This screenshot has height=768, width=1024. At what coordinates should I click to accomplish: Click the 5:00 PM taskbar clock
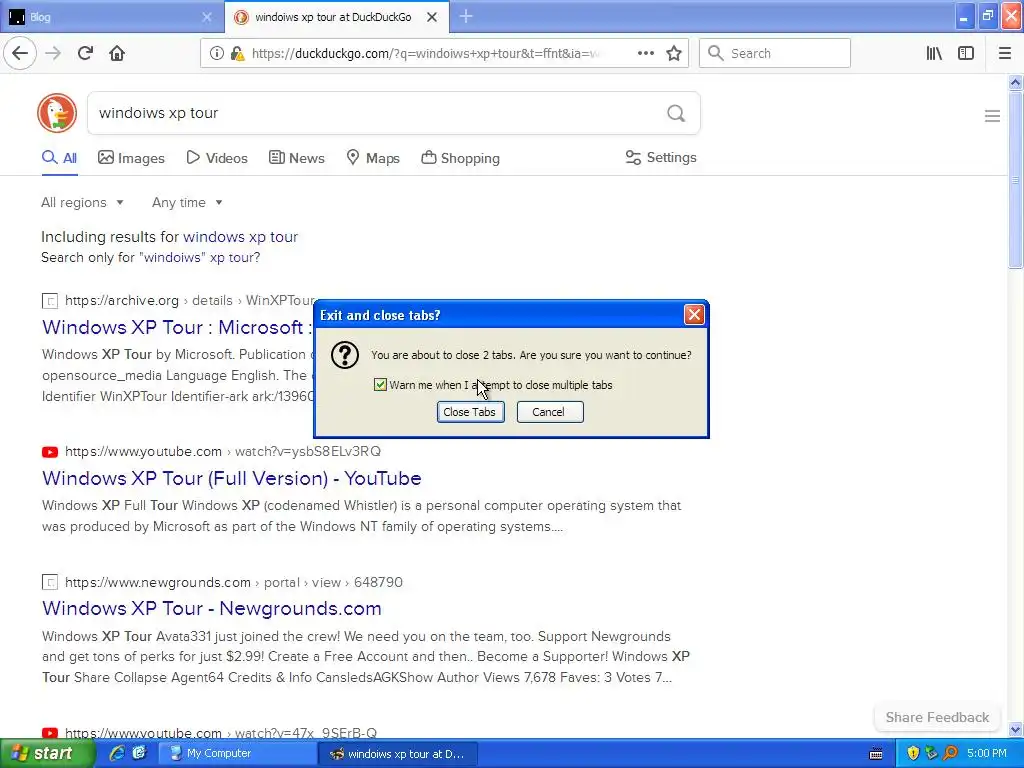coord(986,753)
